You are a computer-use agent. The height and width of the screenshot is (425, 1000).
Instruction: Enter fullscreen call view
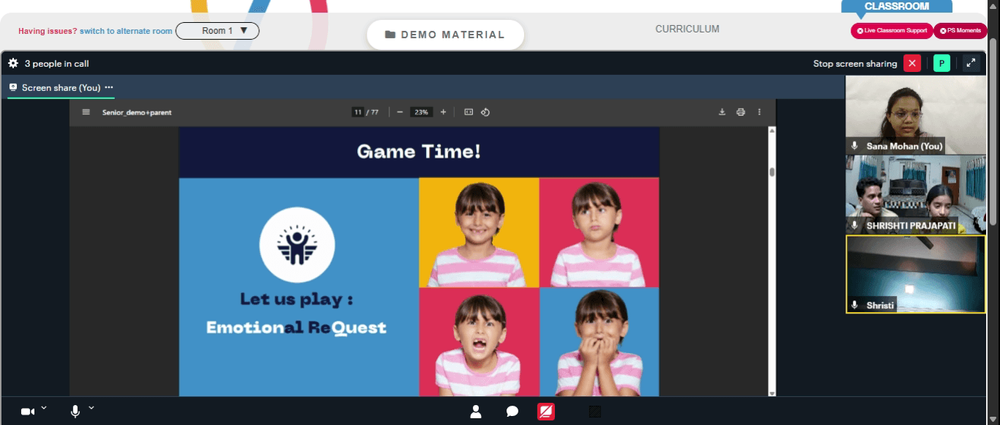pyautogui.click(x=971, y=63)
